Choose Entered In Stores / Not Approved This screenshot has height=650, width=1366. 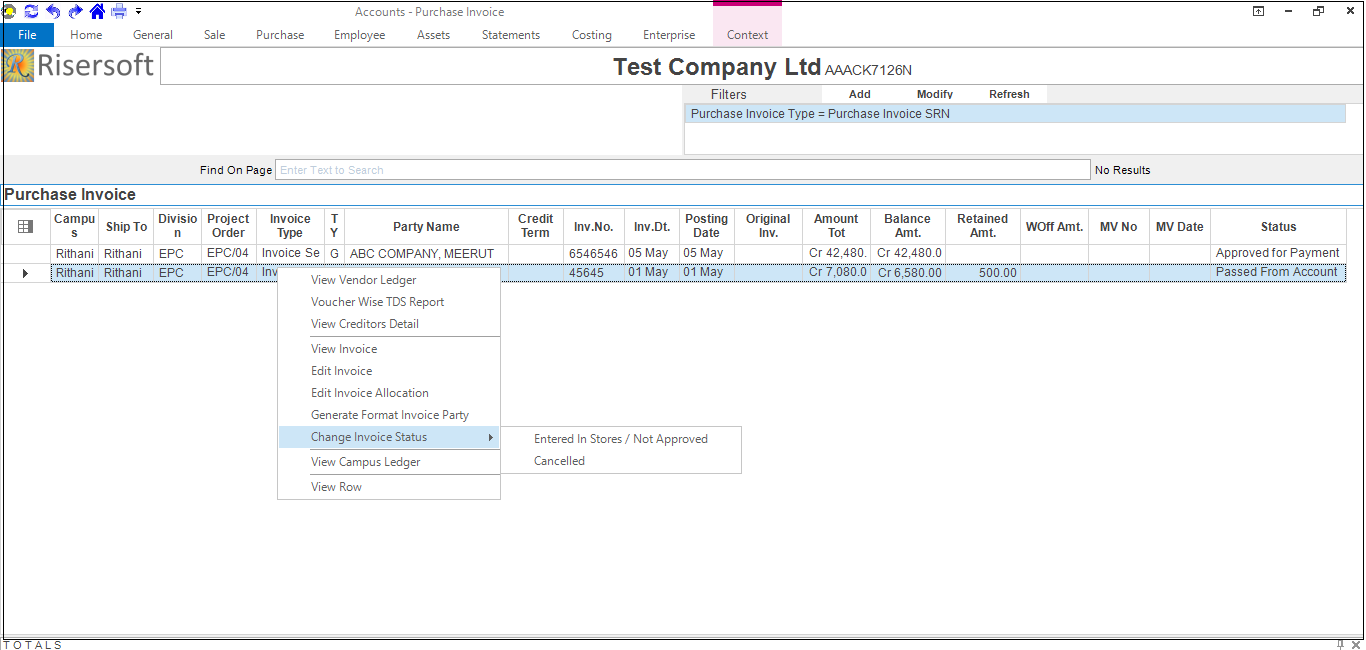[x=620, y=439]
